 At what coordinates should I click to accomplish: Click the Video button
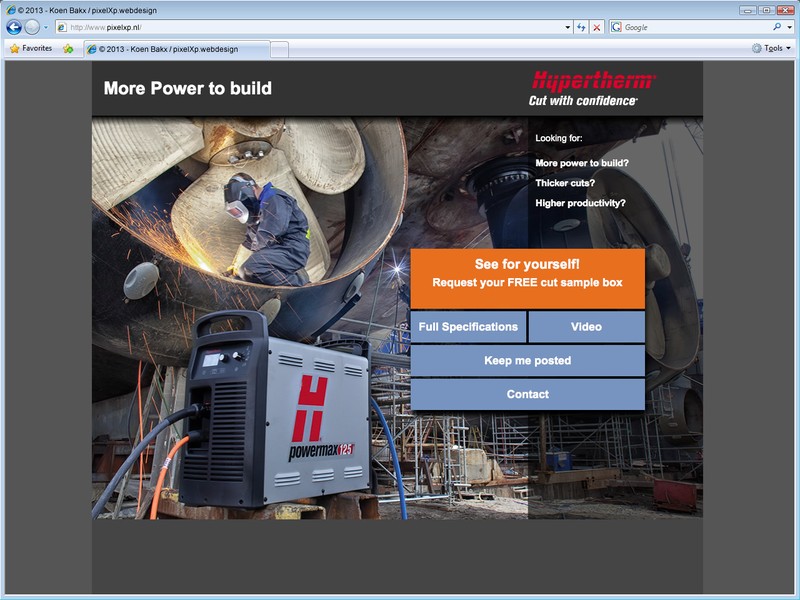[586, 327]
